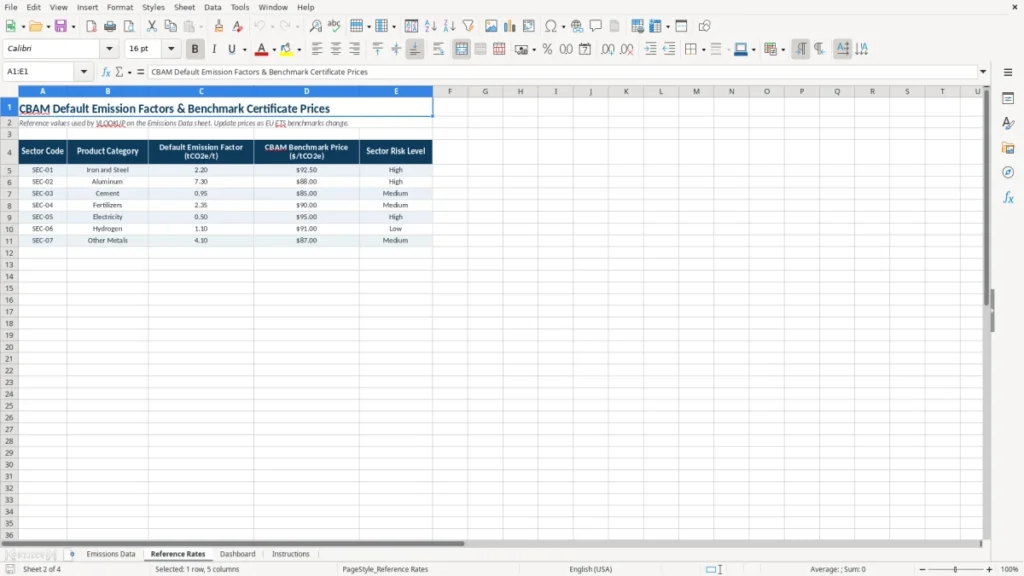The image size is (1024, 576).
Task: Click the Print icon
Action: [x=110, y=26]
